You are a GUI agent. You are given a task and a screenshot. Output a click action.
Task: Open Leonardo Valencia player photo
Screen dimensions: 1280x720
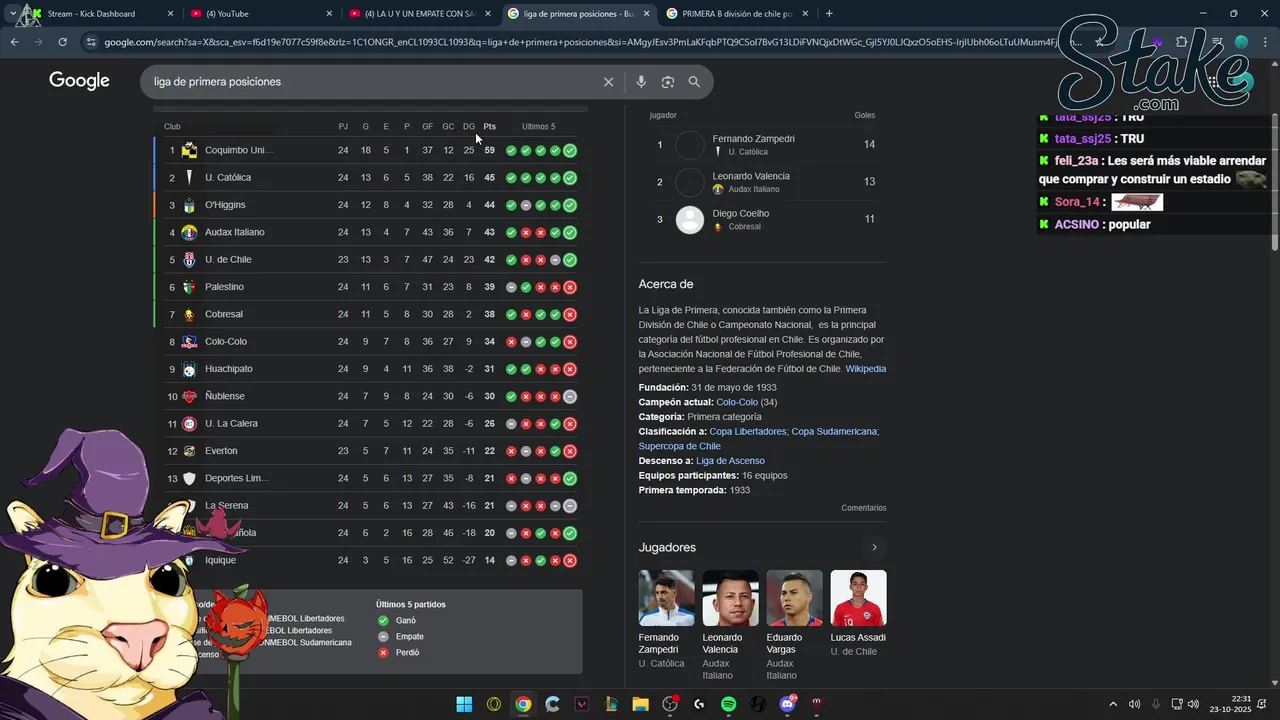(730, 598)
